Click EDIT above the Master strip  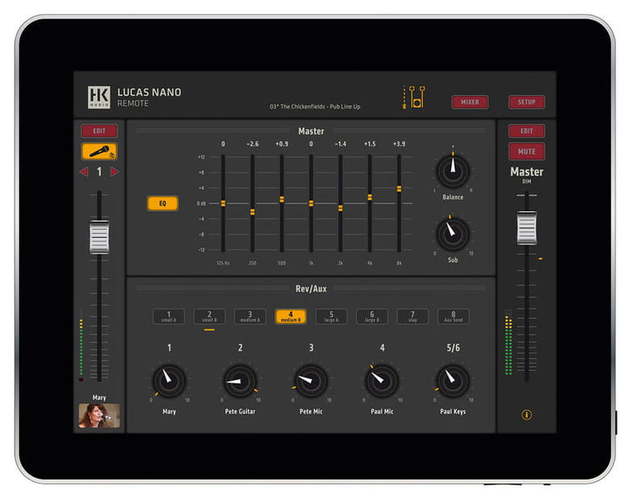(526, 131)
